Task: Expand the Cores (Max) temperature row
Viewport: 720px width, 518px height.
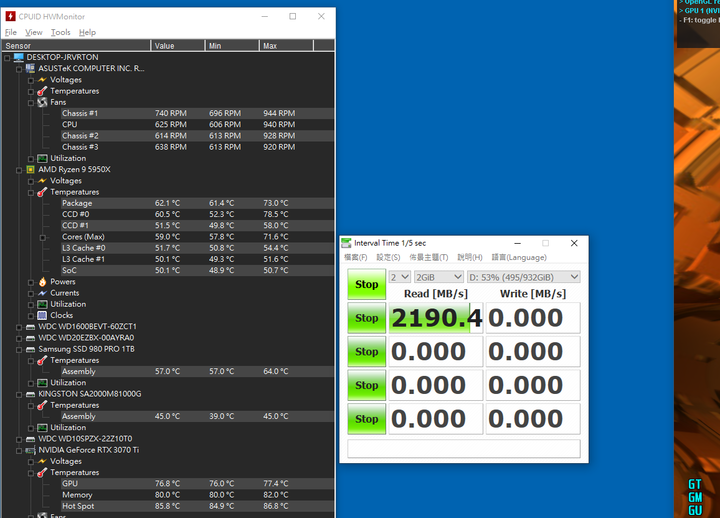Action: tap(42, 237)
